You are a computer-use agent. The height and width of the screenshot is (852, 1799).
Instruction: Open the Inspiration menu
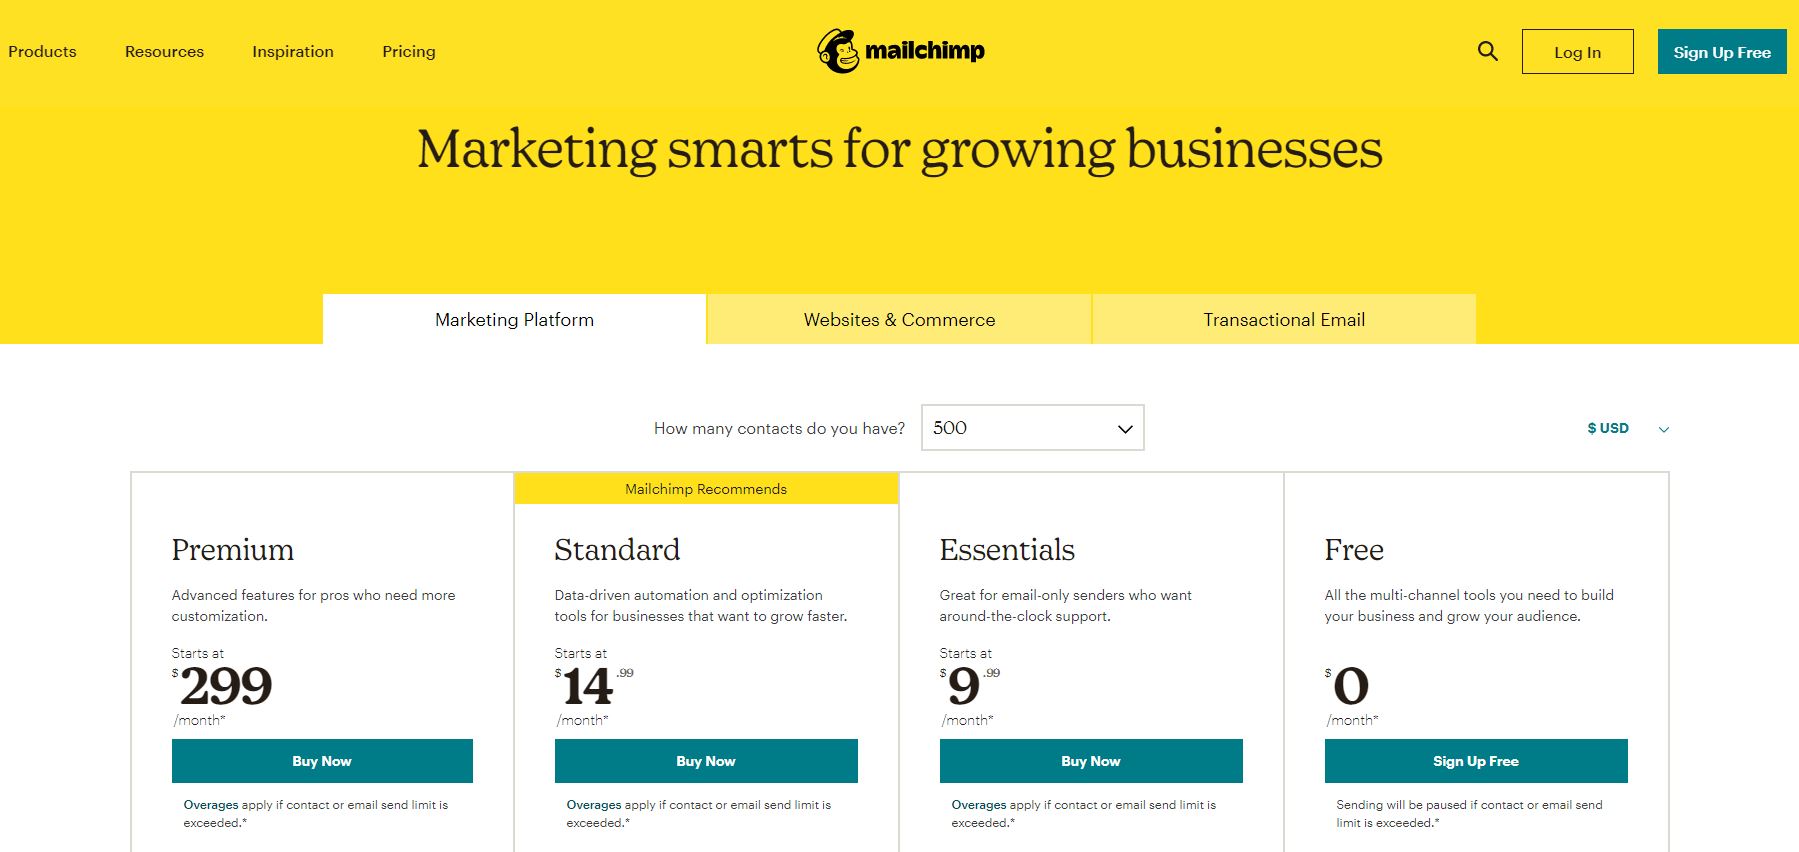293,51
